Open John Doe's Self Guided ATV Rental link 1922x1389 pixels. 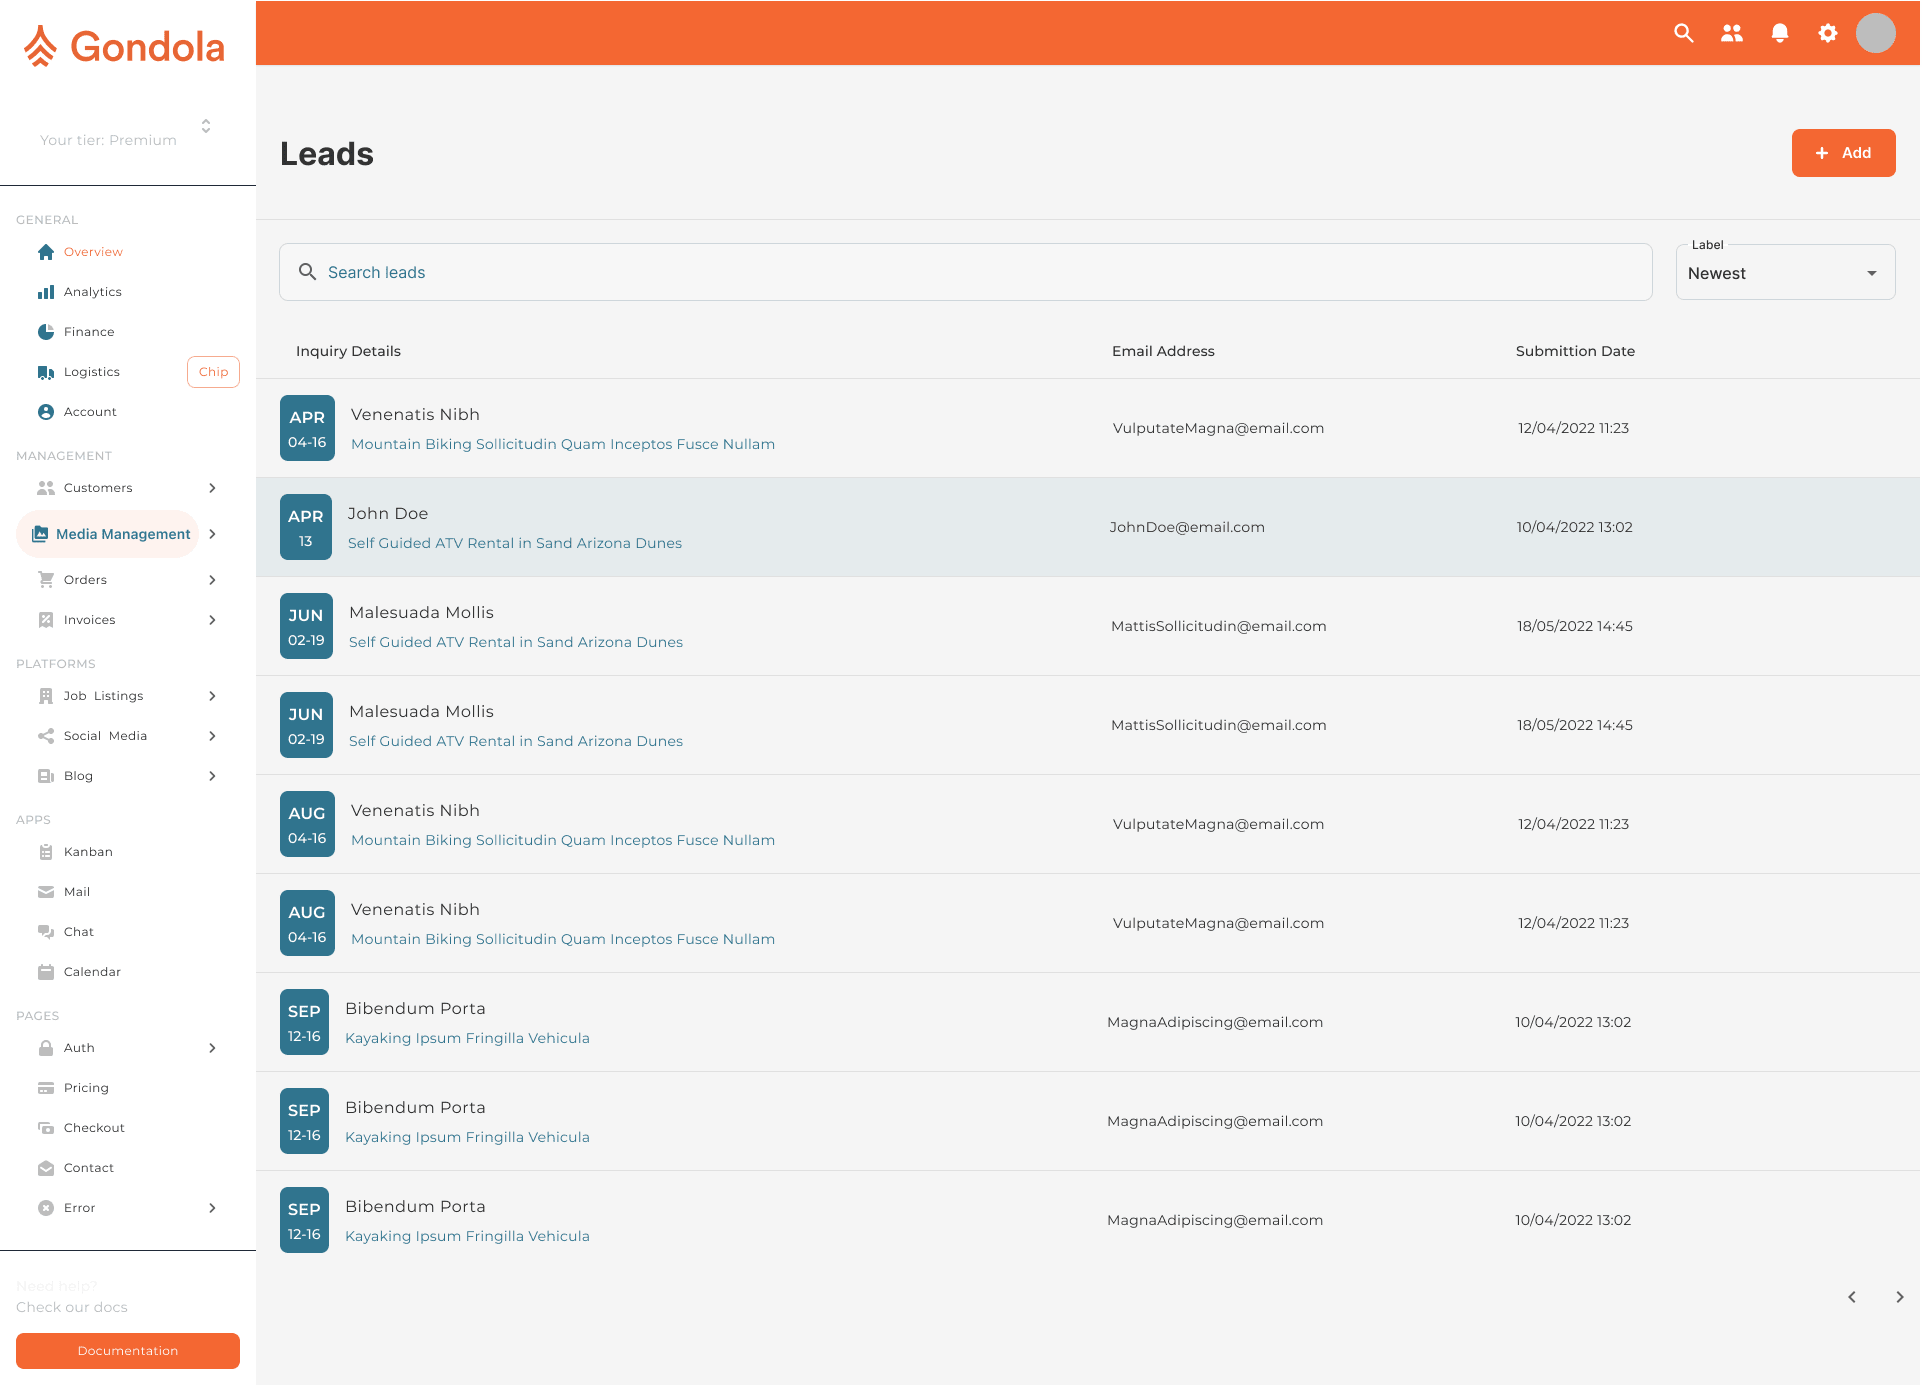tap(515, 543)
